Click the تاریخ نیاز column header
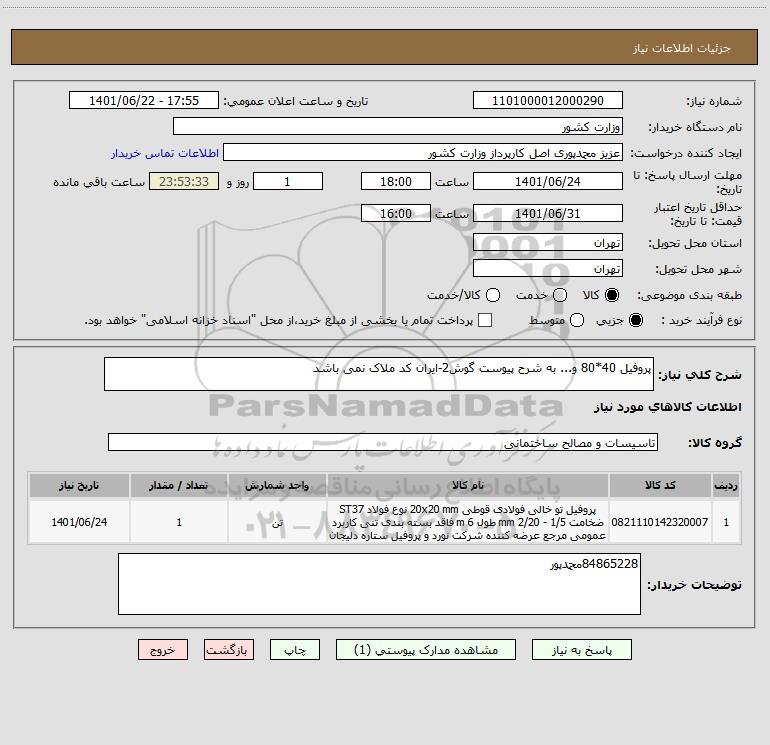The image size is (770, 745). [79, 485]
